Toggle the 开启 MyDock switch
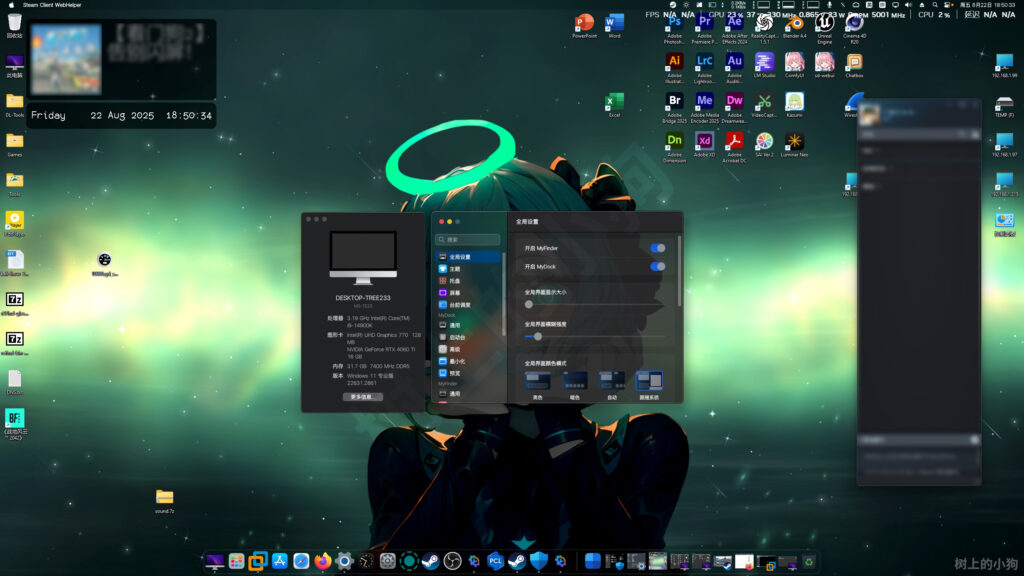This screenshot has height=576, width=1024. click(658, 266)
